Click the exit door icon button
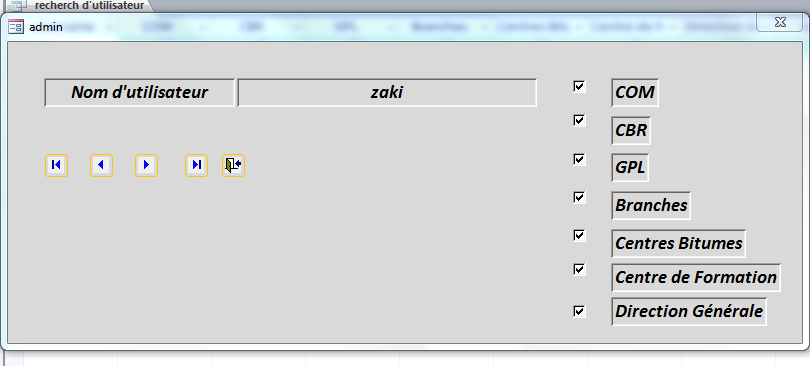 point(233,165)
